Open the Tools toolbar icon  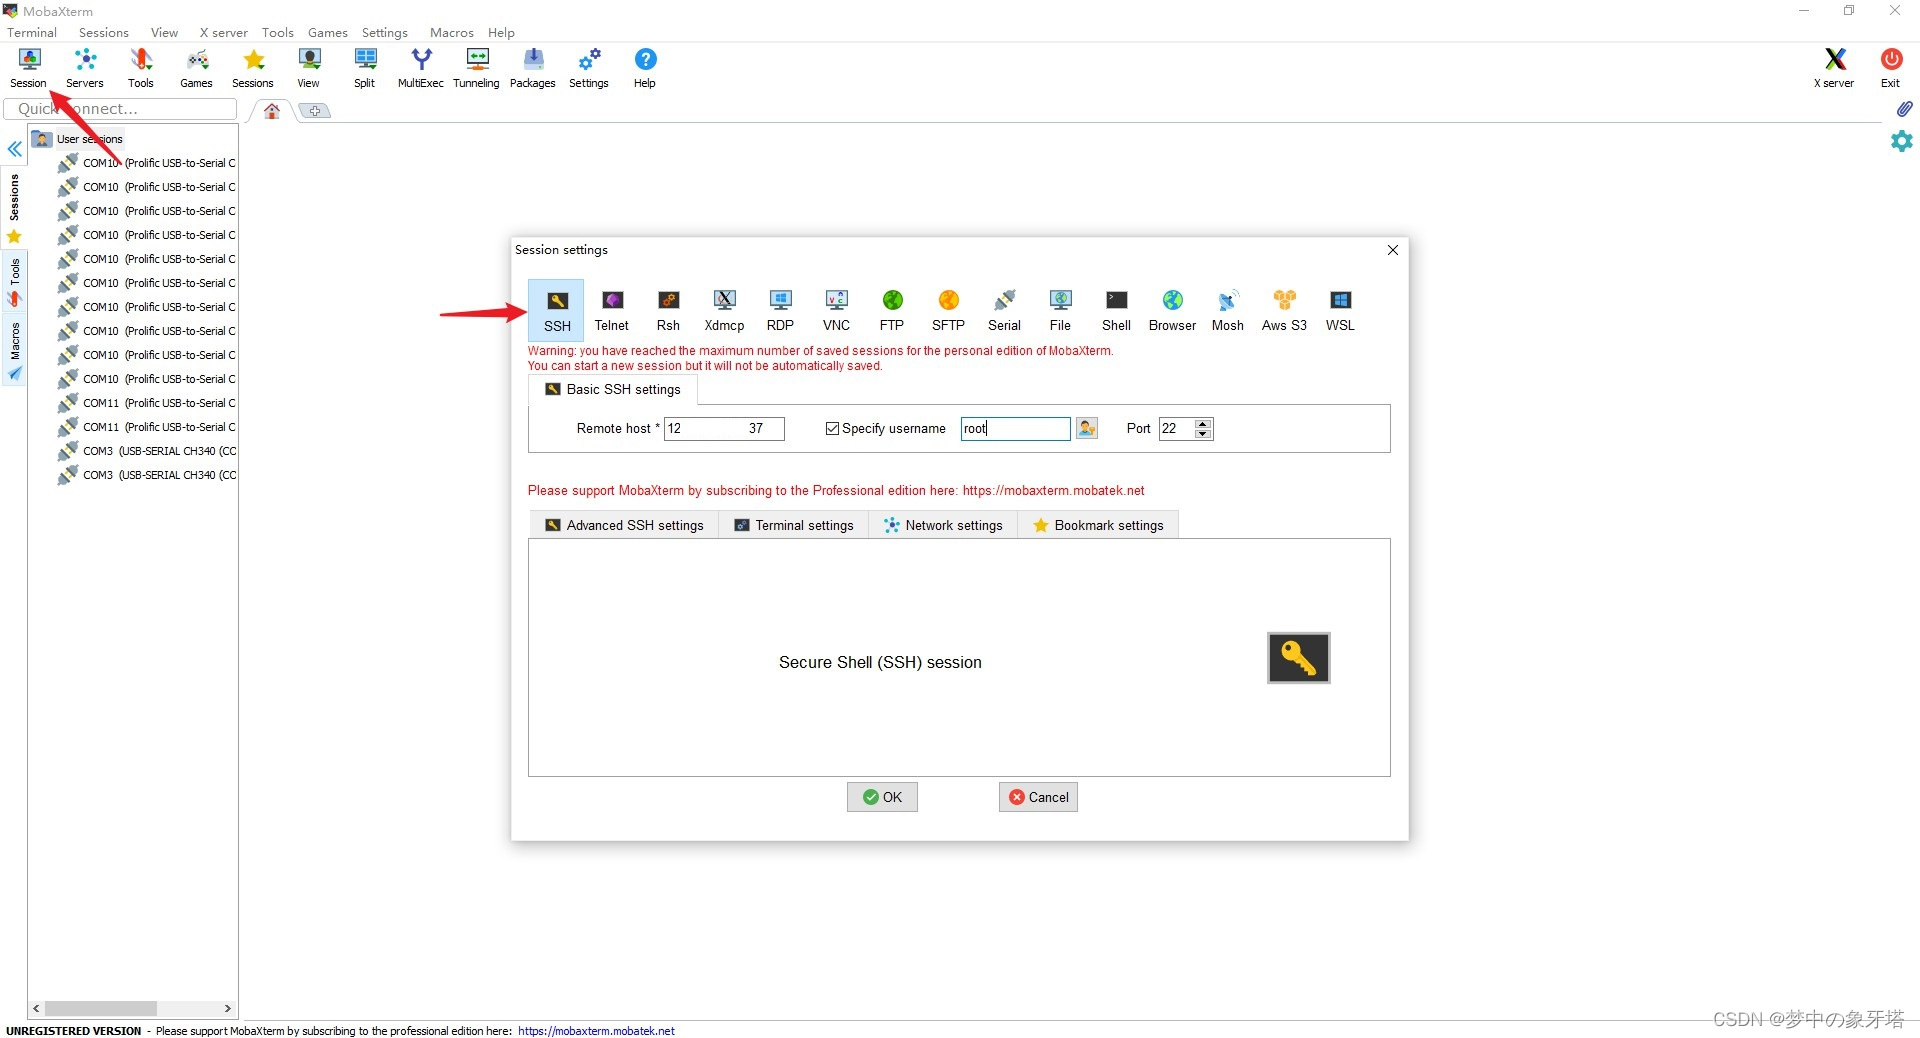pos(141,68)
